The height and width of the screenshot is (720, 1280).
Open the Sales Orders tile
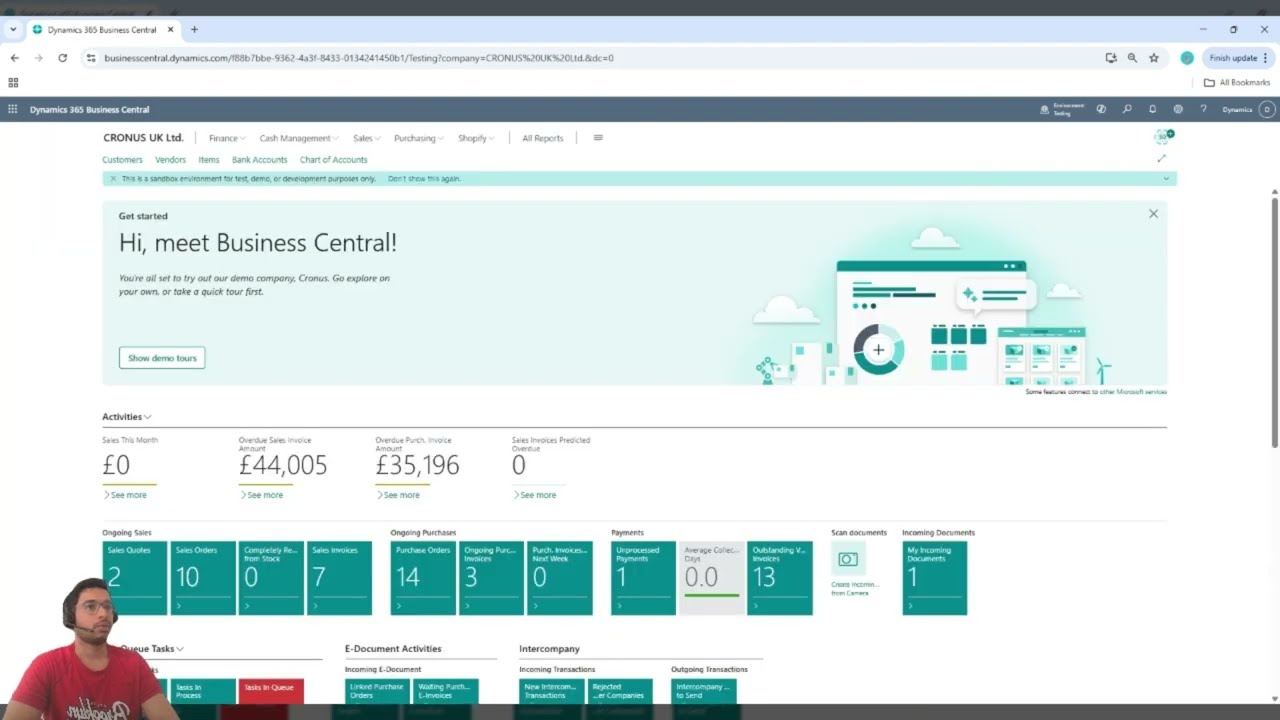pos(203,578)
